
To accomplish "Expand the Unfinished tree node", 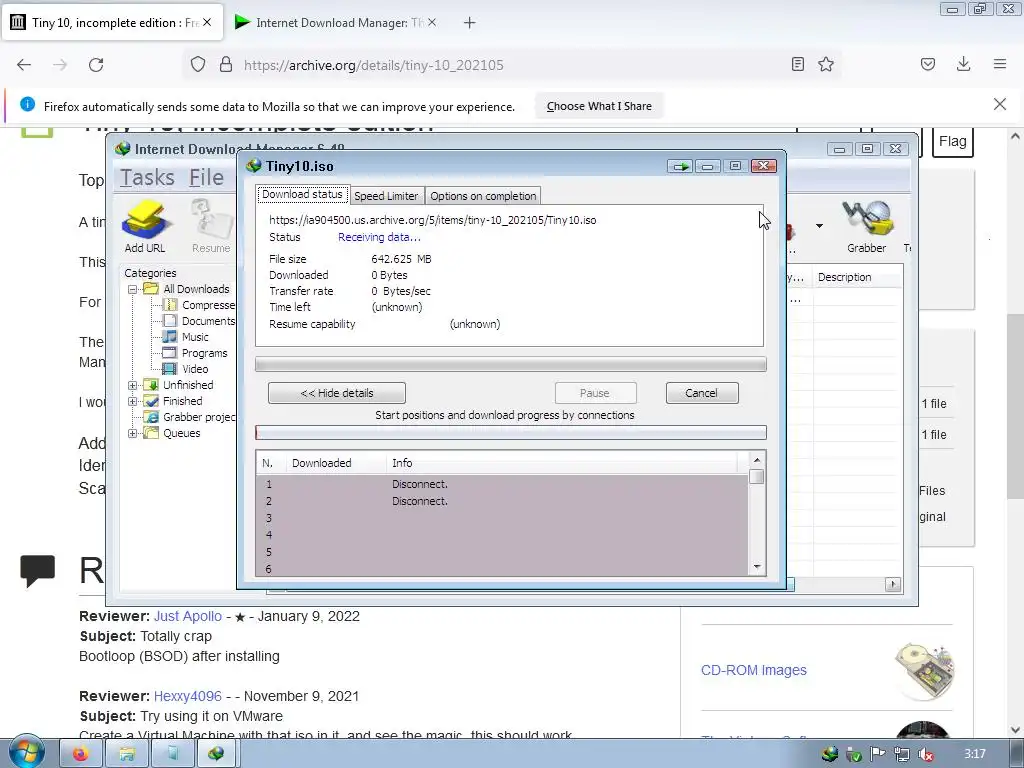I will [133, 385].
